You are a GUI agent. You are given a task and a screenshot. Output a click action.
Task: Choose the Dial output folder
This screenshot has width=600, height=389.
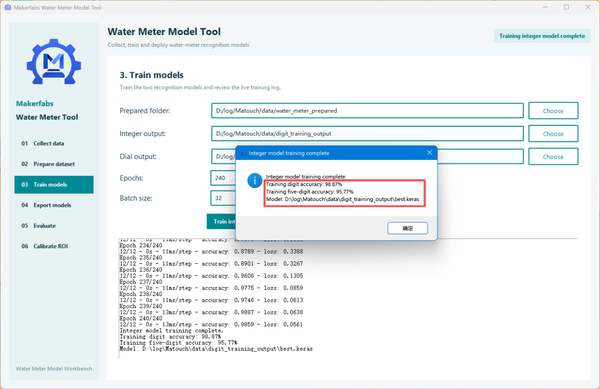[x=553, y=157]
